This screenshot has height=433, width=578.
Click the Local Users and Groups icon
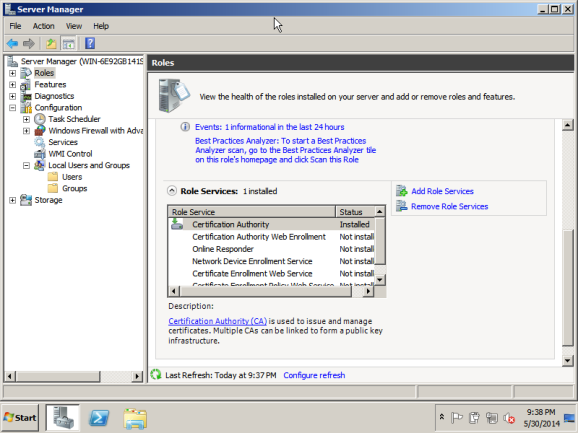coord(40,165)
